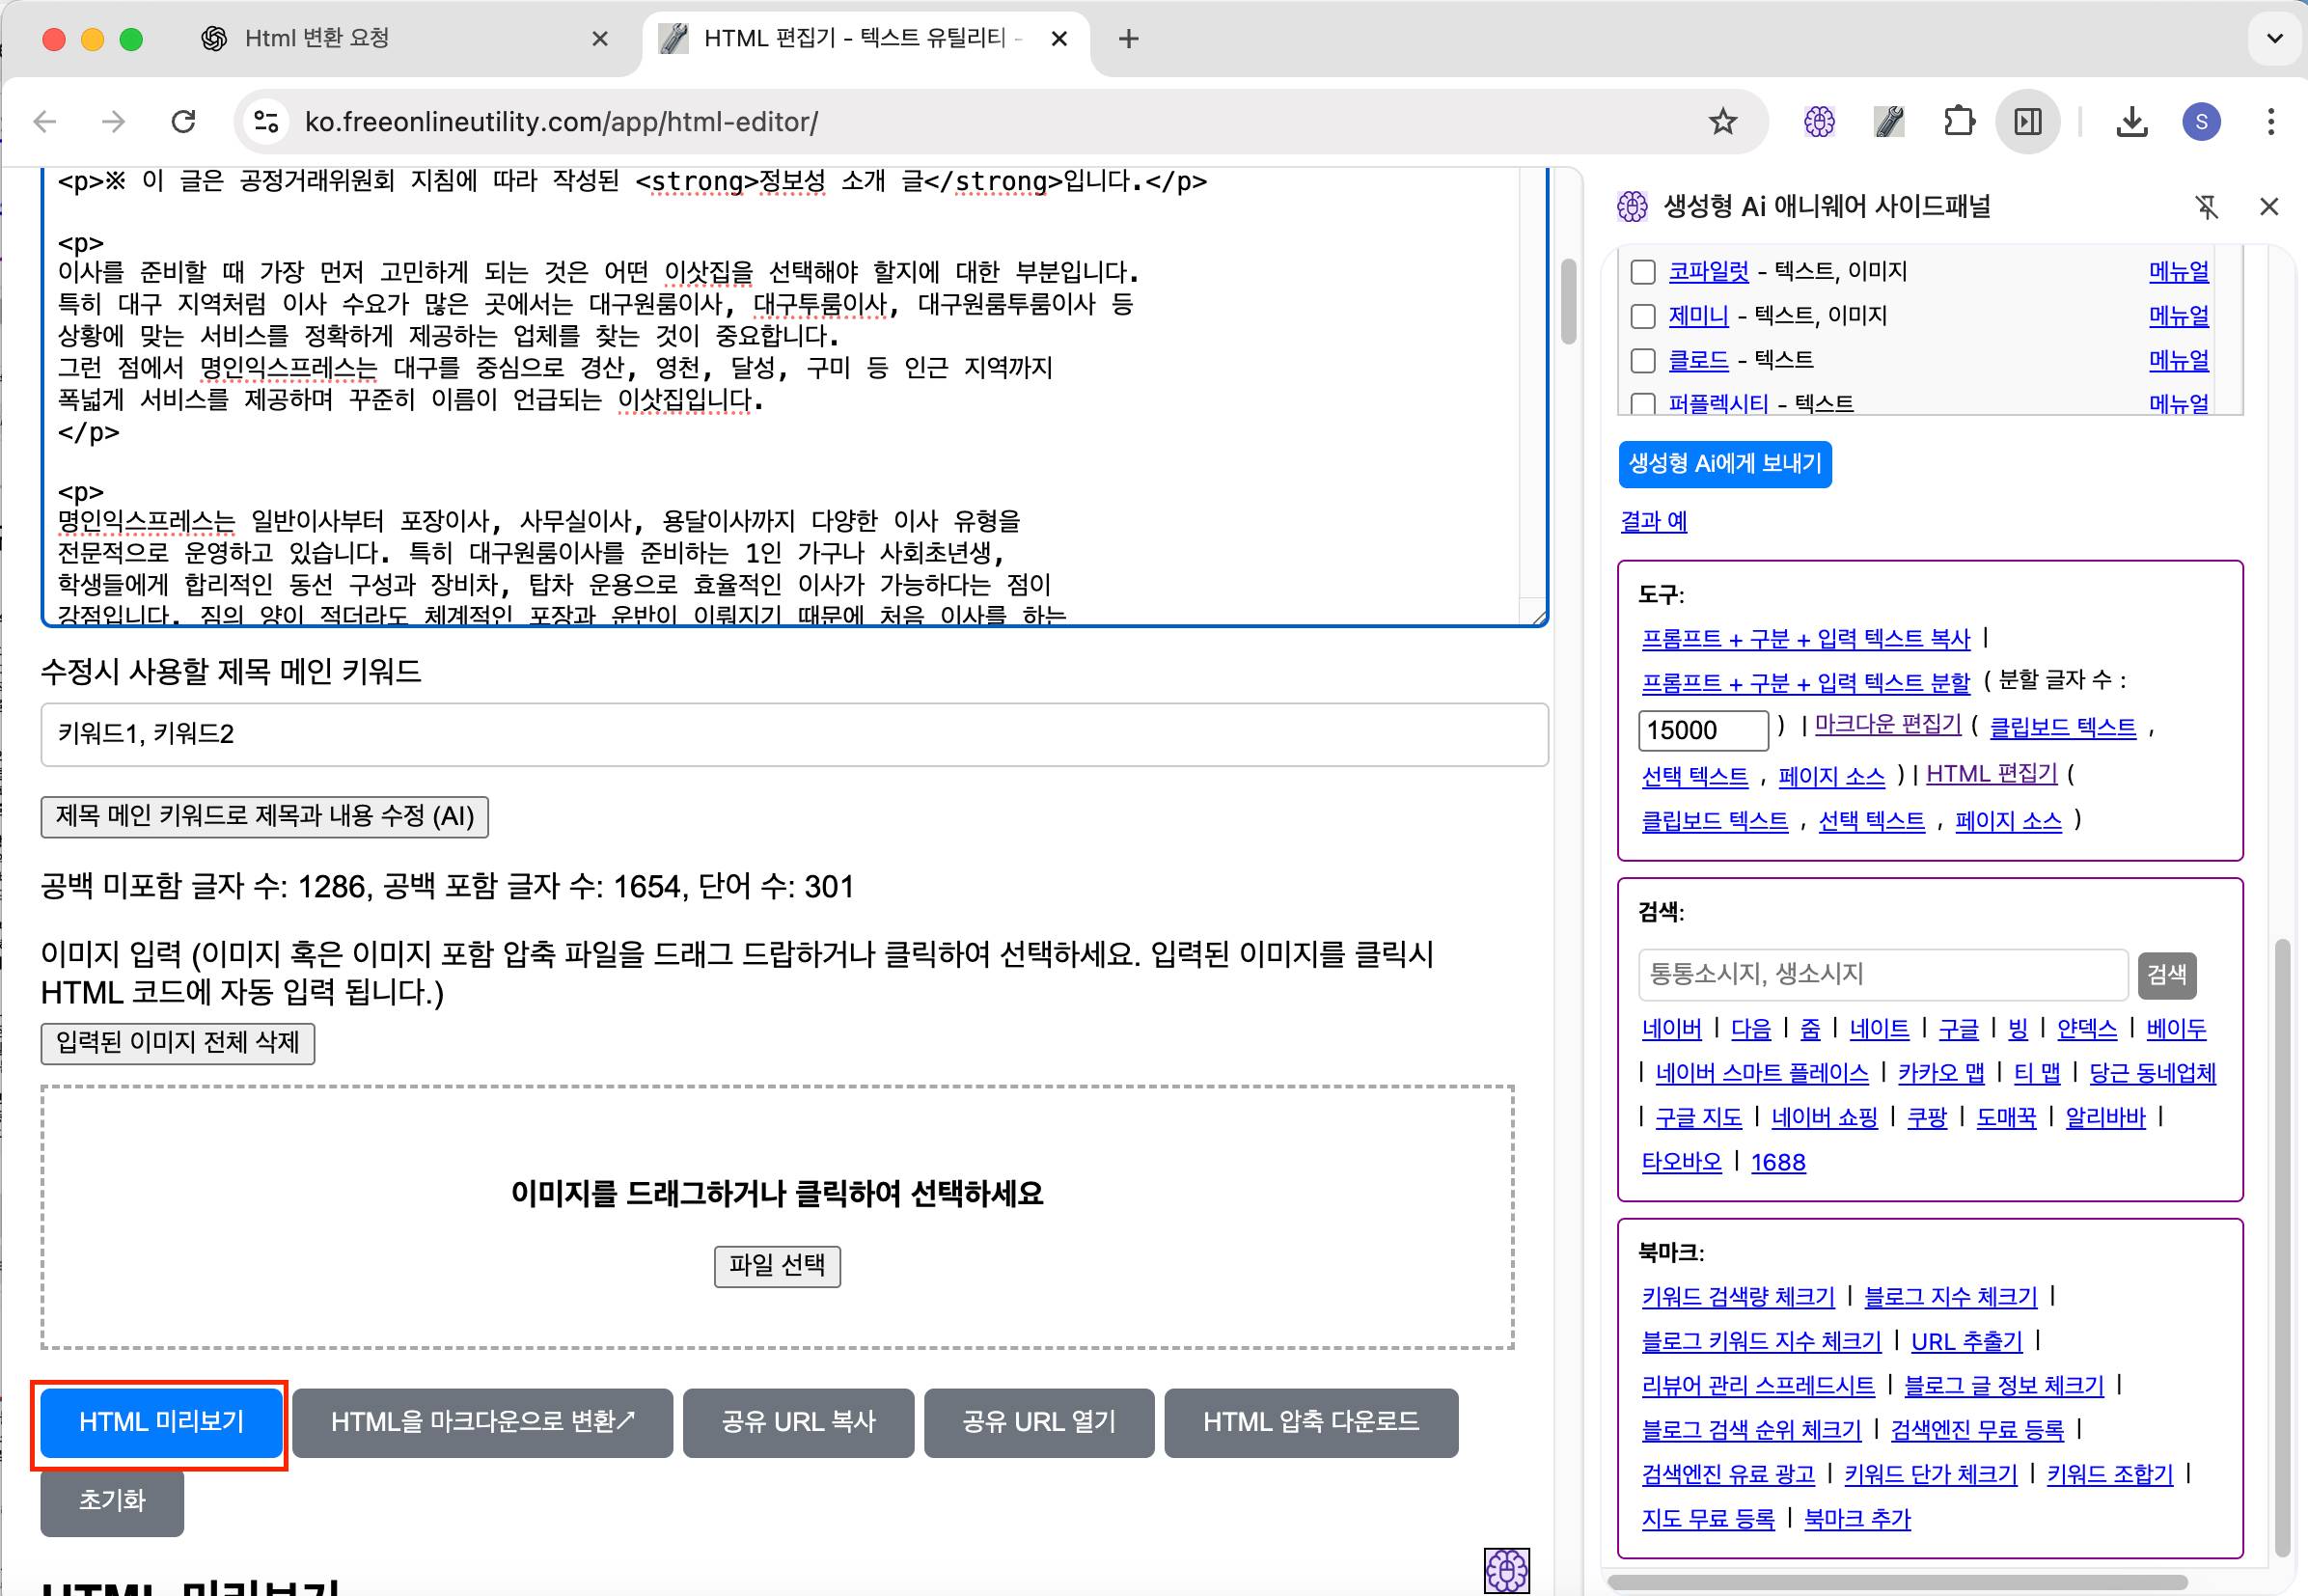This screenshot has height=1596, width=2308.
Task: Click the HTML 미리보기 button
Action: coord(161,1422)
